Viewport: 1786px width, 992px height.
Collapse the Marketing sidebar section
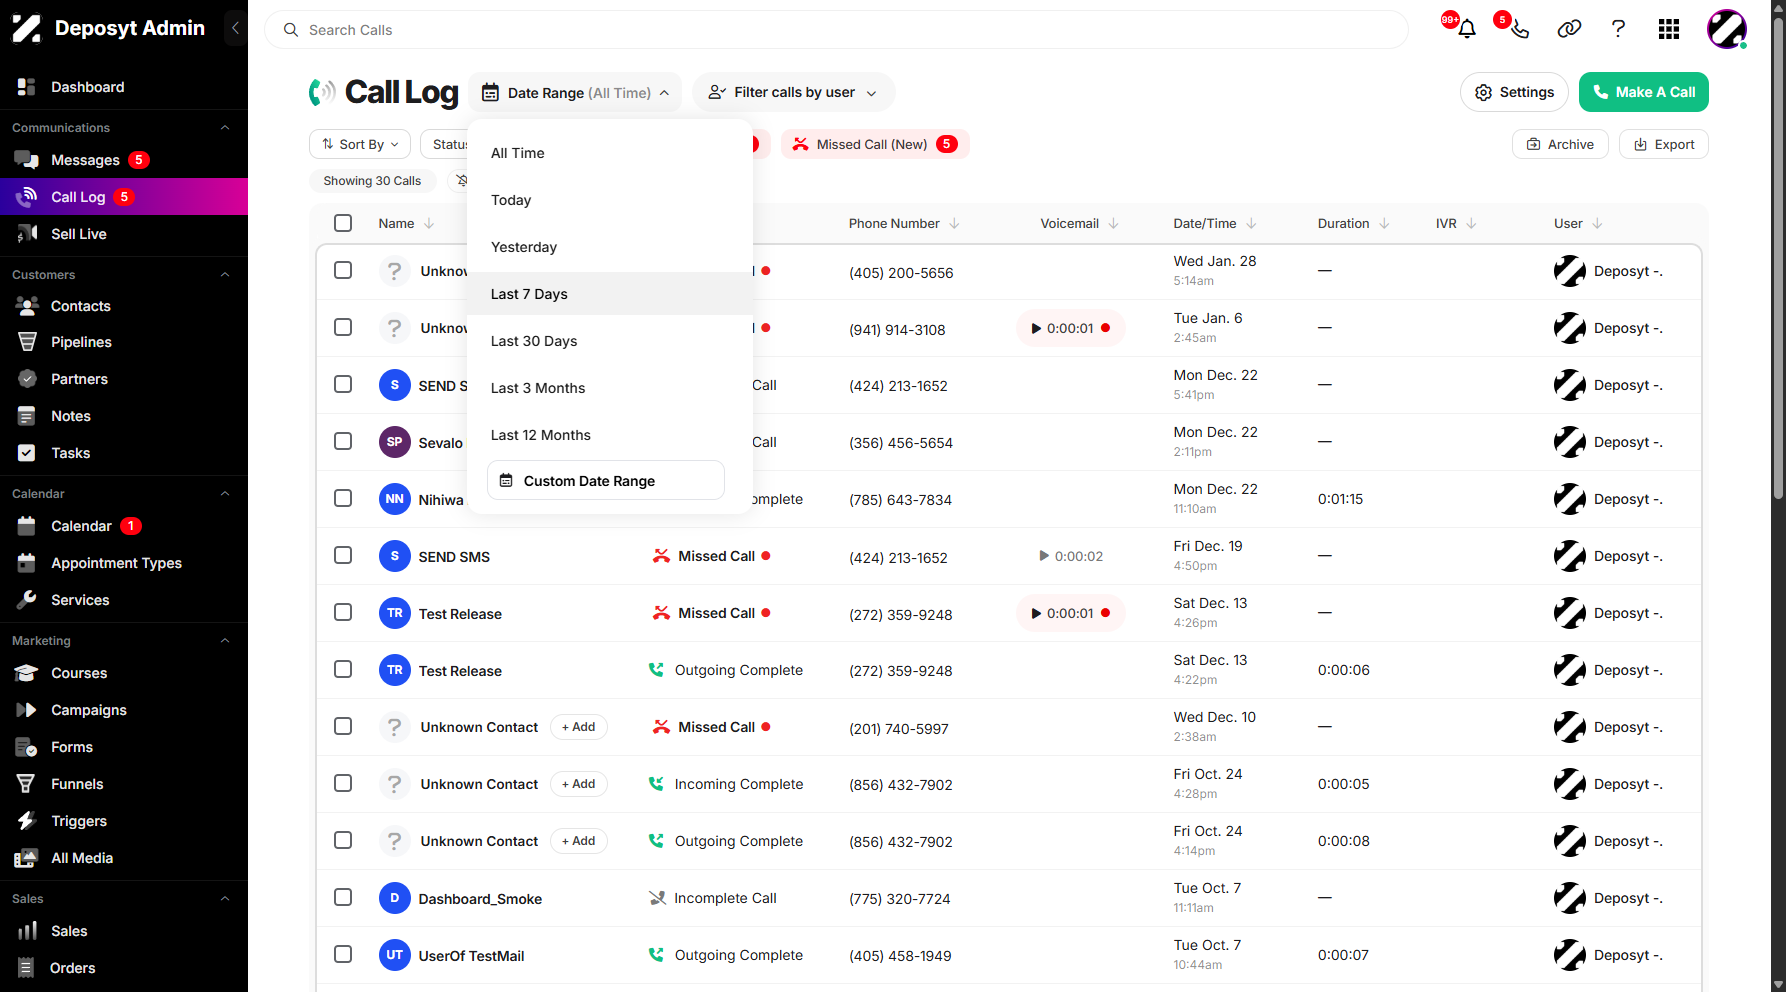tap(225, 641)
